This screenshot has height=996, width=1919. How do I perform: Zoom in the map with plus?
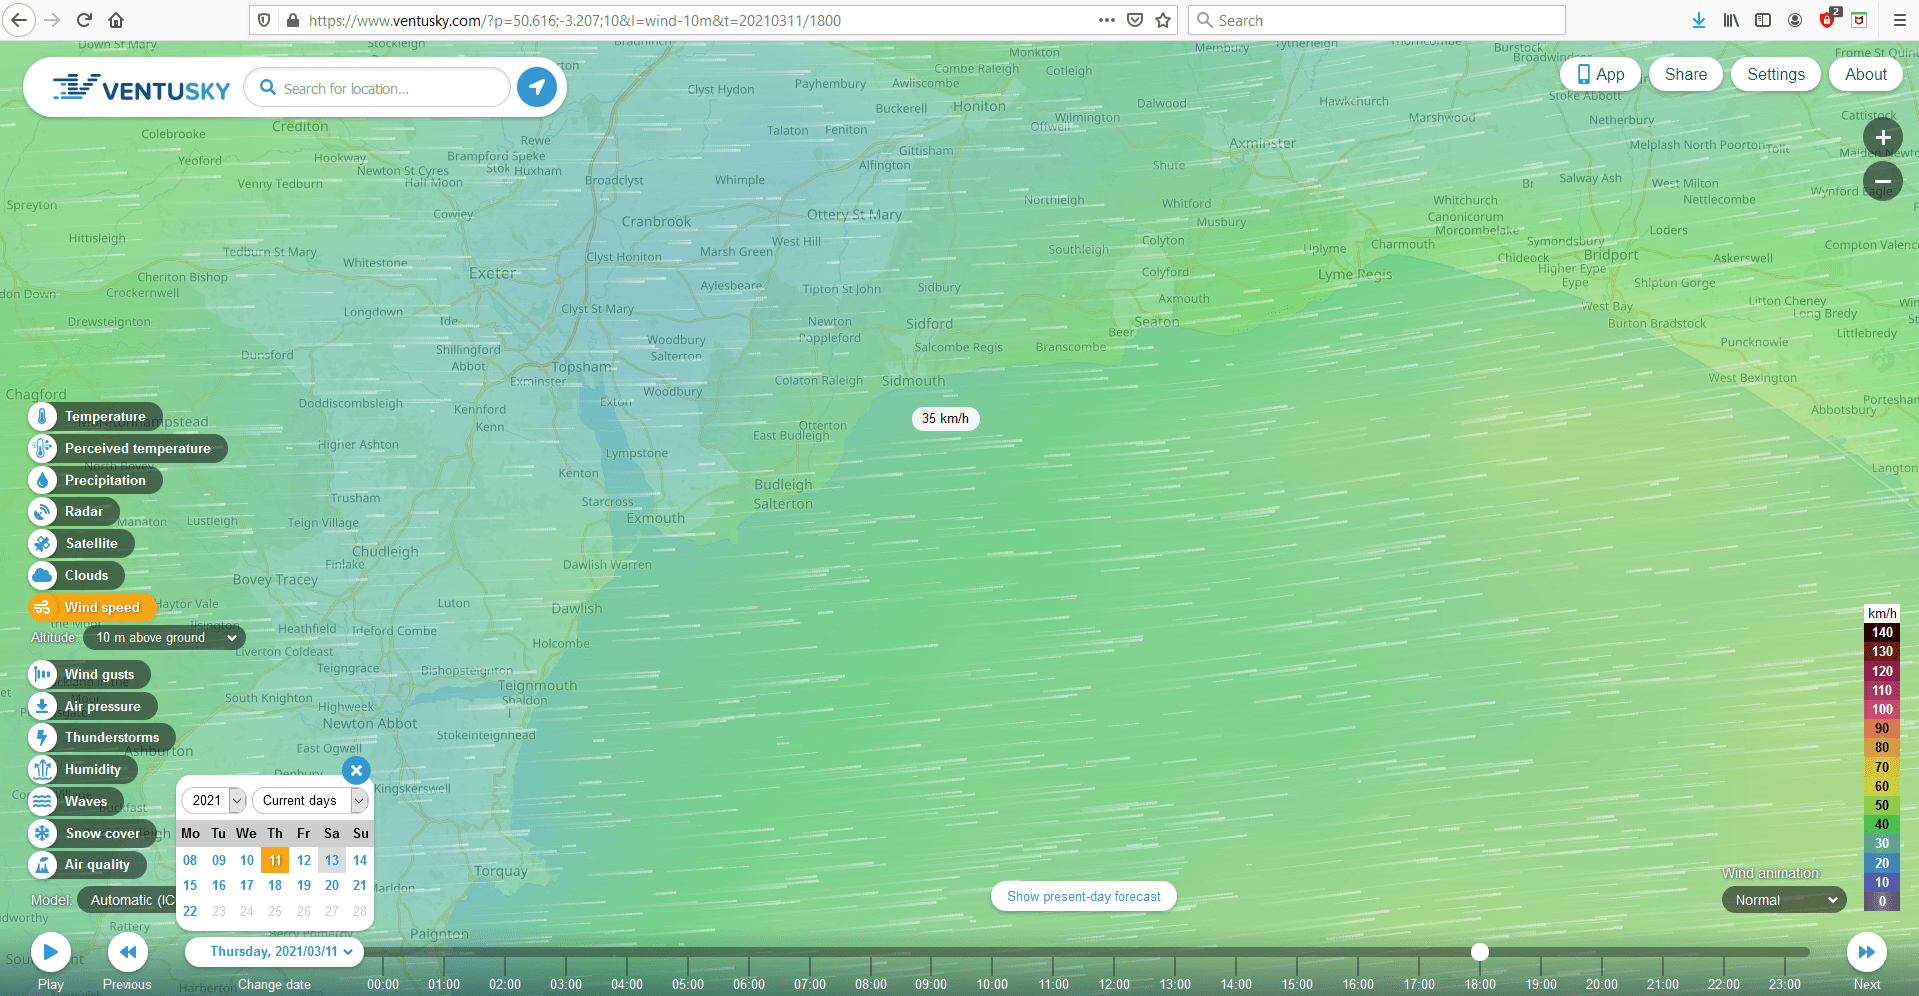(x=1882, y=138)
